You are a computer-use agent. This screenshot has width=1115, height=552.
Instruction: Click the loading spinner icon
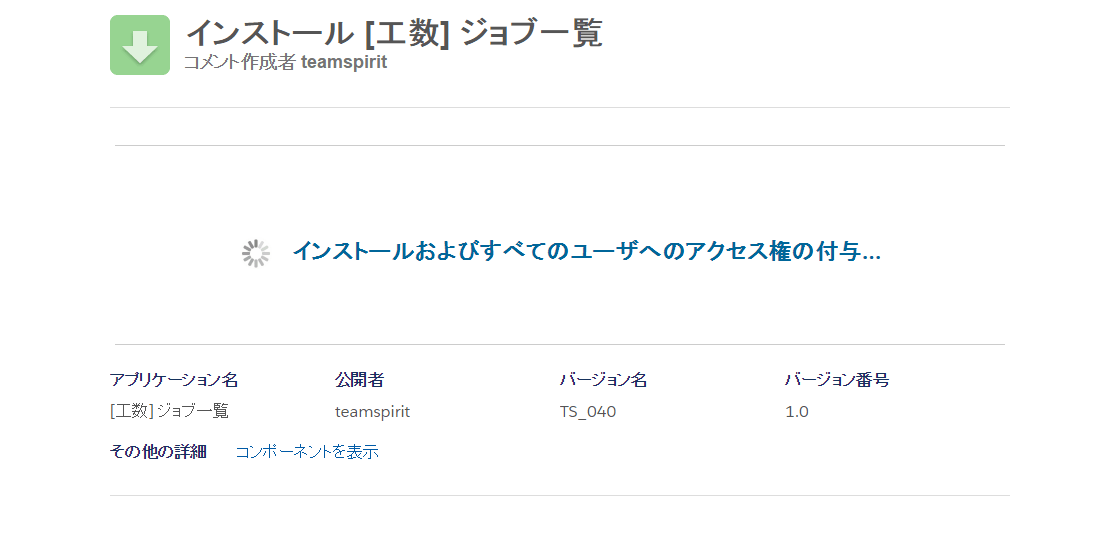[x=256, y=253]
